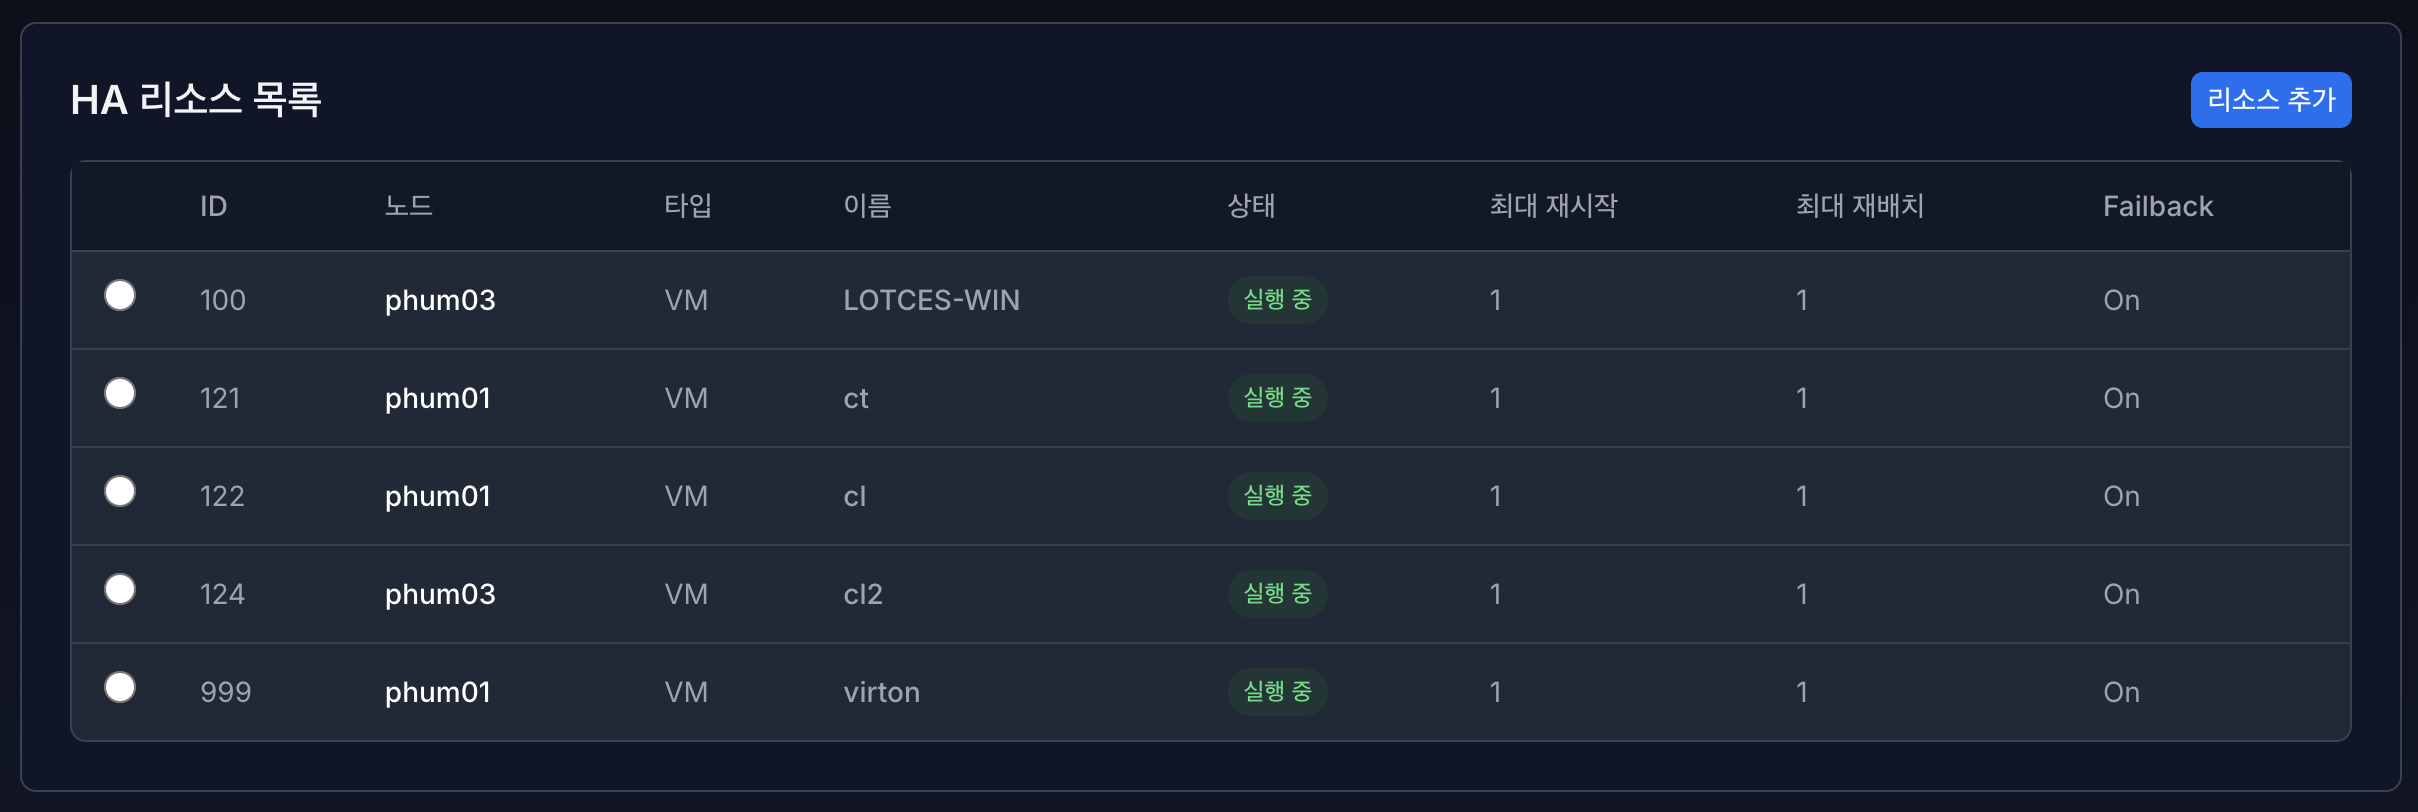This screenshot has width=2418, height=812.
Task: Select the radio button for VM 100
Action: tap(119, 295)
